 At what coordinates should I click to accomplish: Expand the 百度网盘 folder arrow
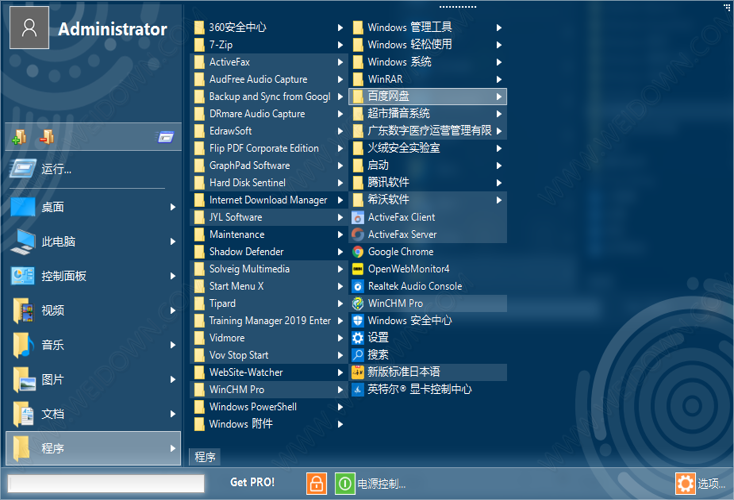(499, 96)
